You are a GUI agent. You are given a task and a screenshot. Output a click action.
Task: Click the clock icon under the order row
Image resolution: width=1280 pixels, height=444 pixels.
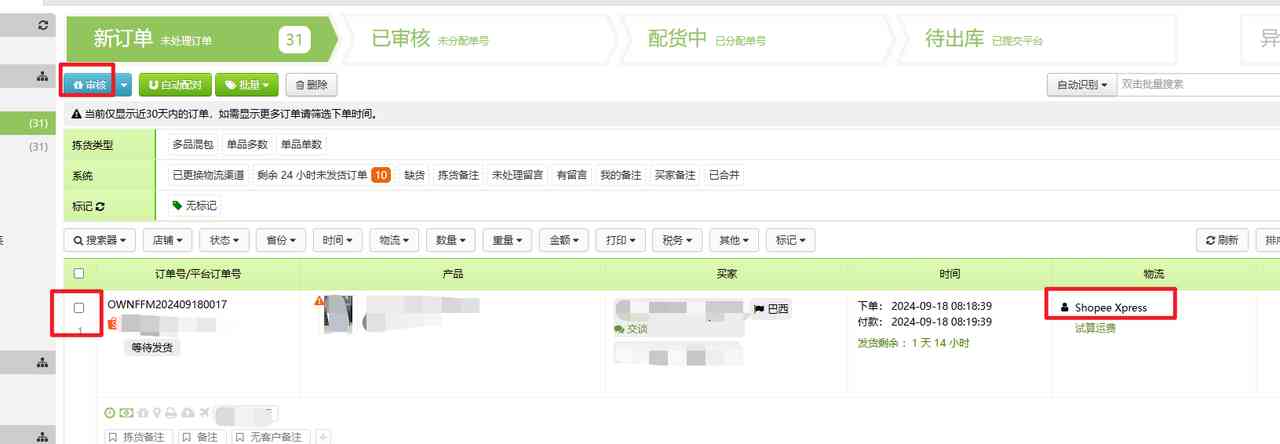click(x=110, y=412)
